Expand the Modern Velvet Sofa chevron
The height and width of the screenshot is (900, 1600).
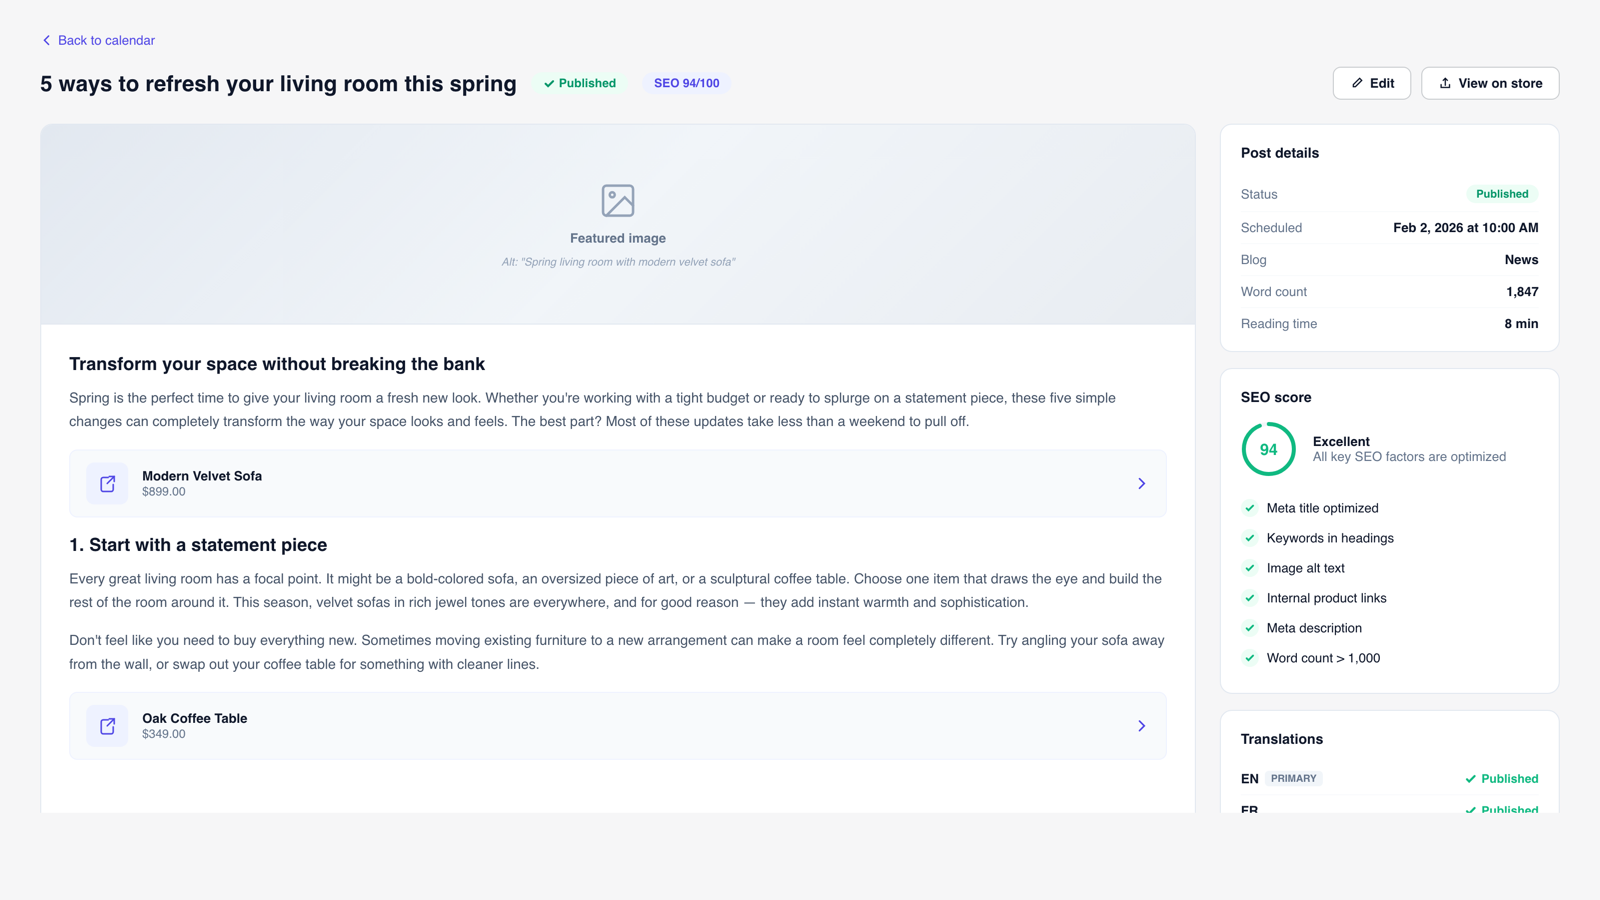pyautogui.click(x=1141, y=484)
